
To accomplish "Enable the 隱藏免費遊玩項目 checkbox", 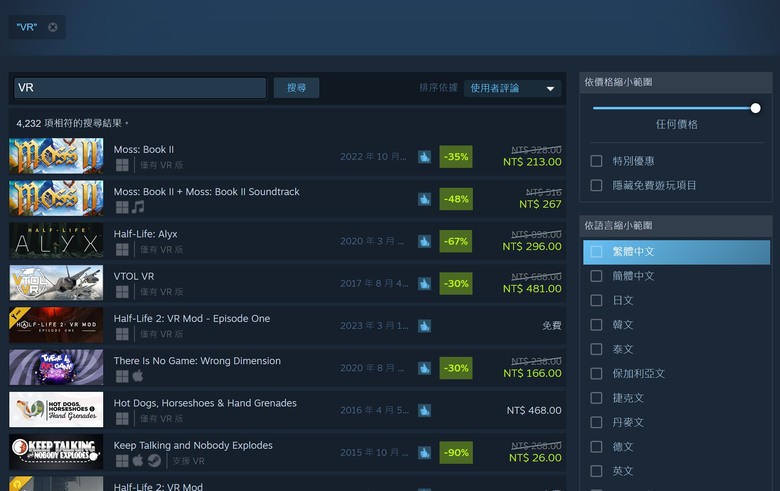I will point(596,186).
